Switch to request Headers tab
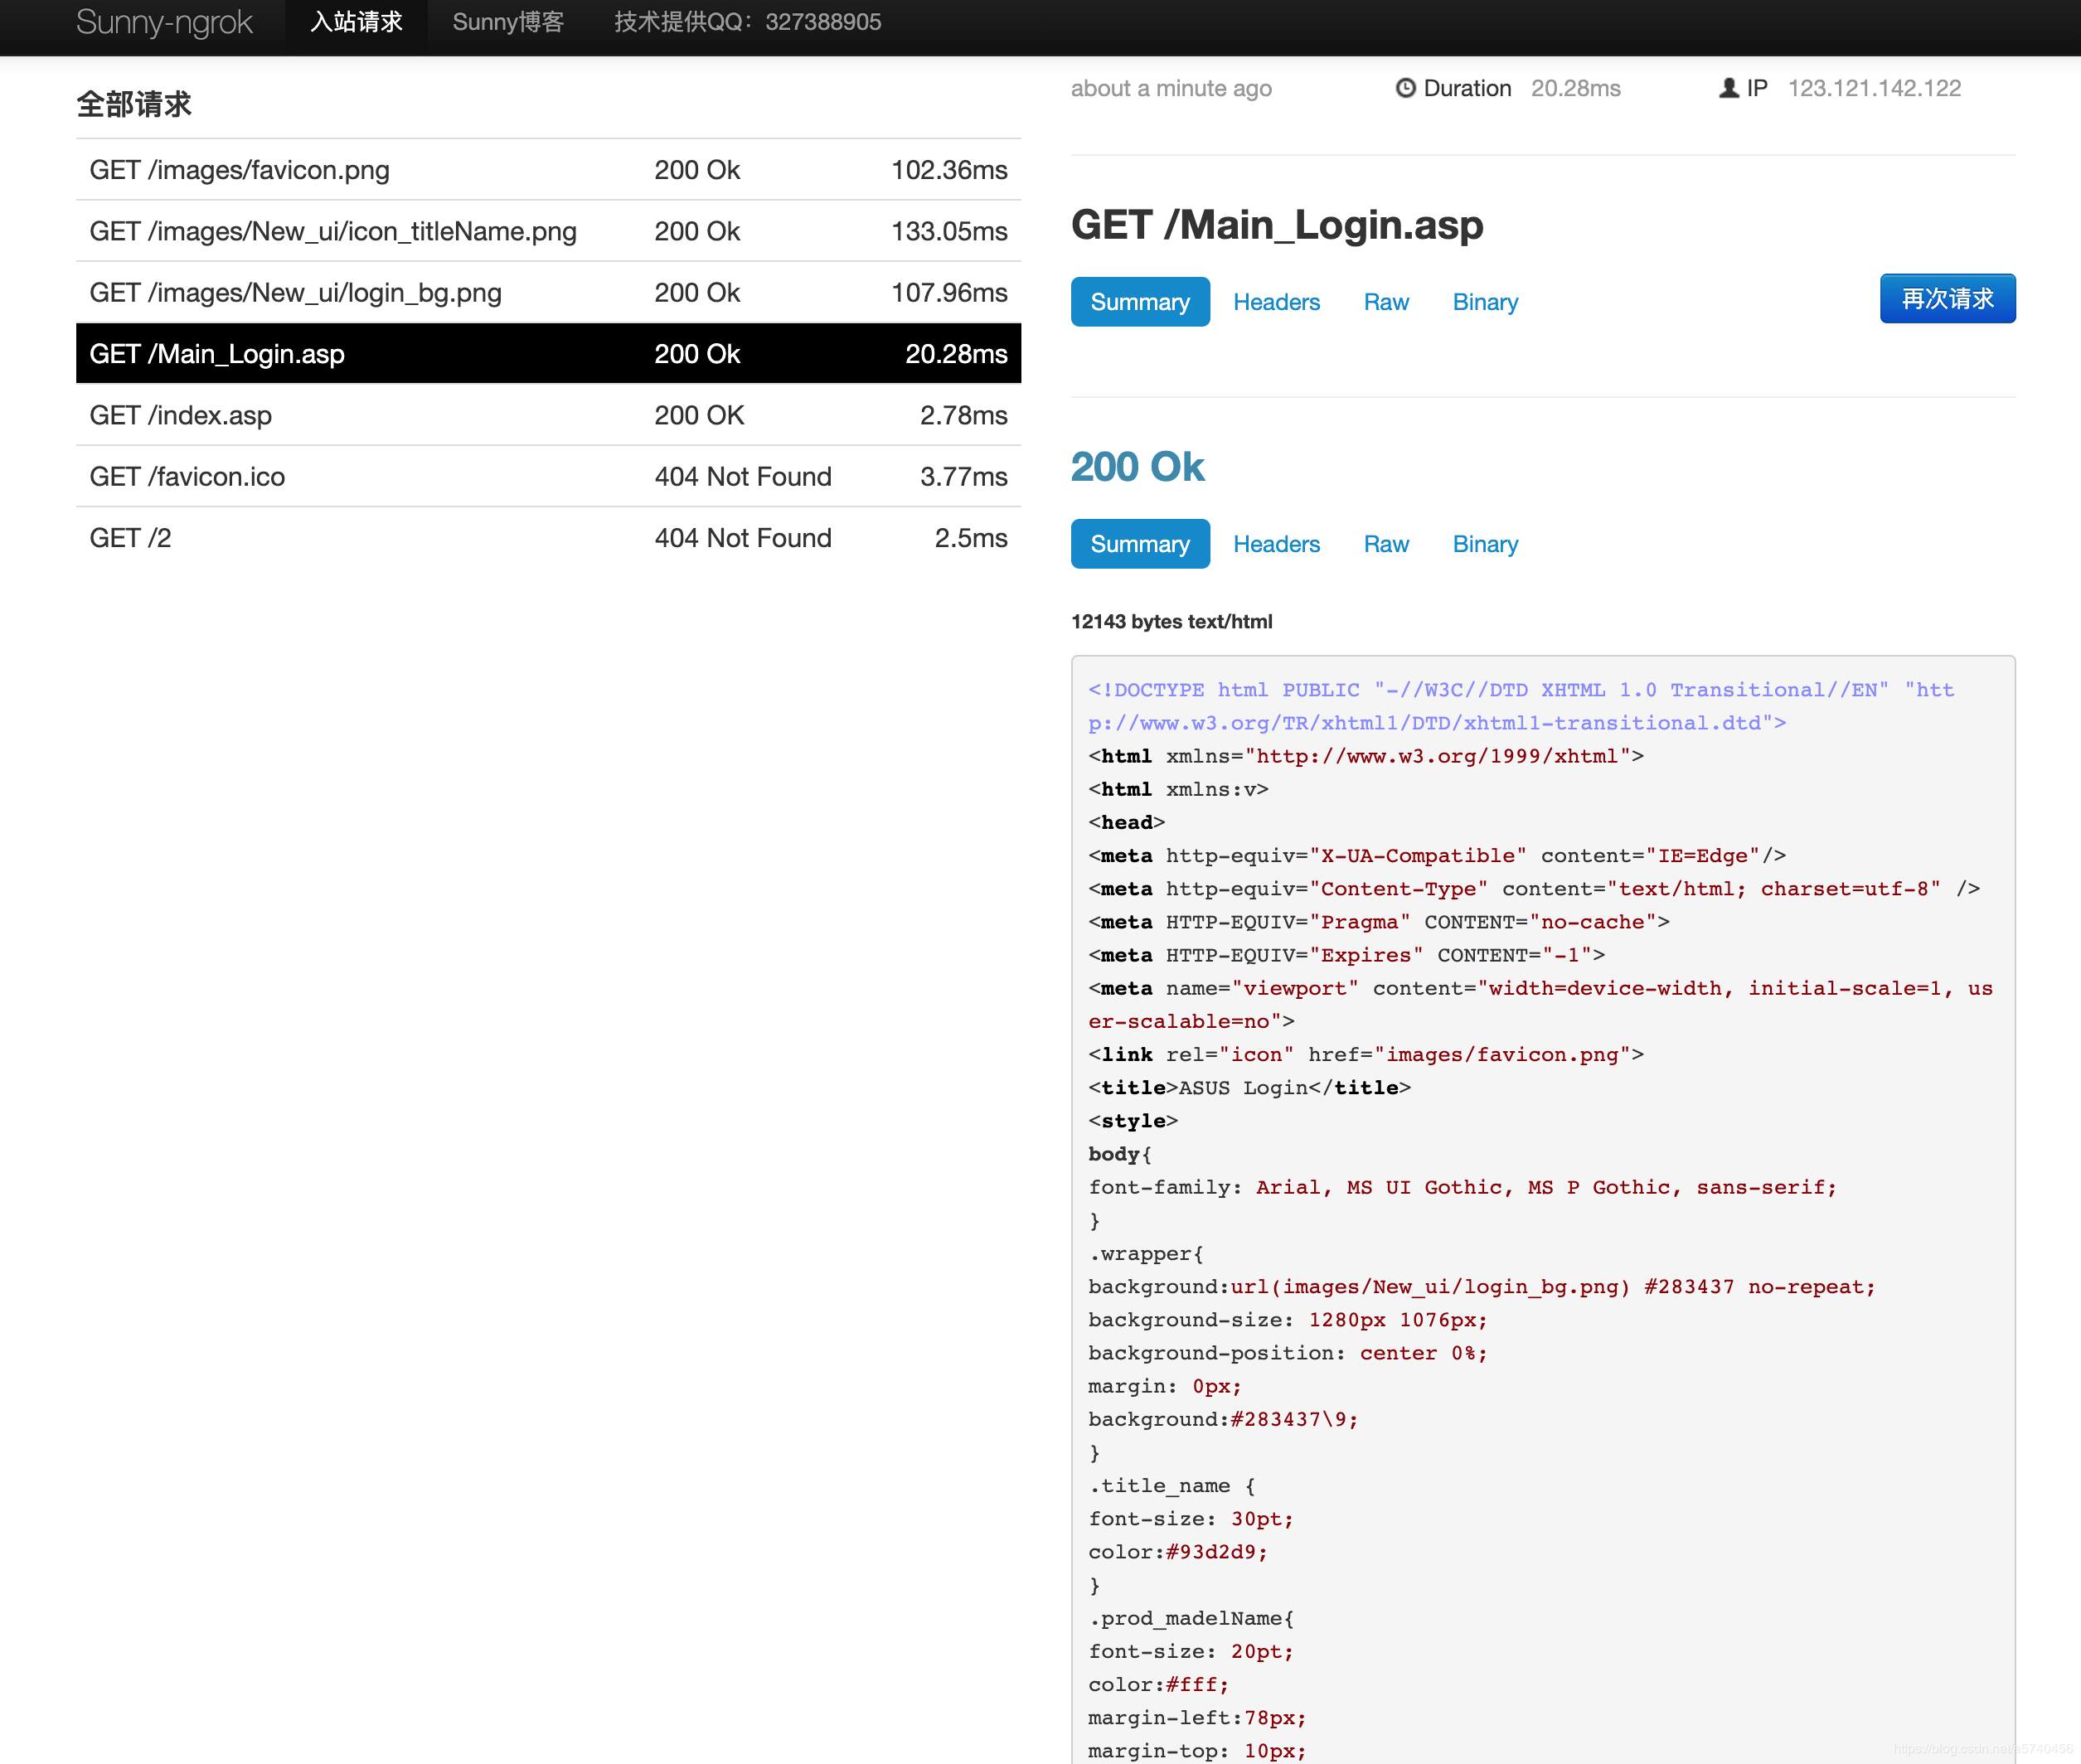 pyautogui.click(x=1276, y=302)
